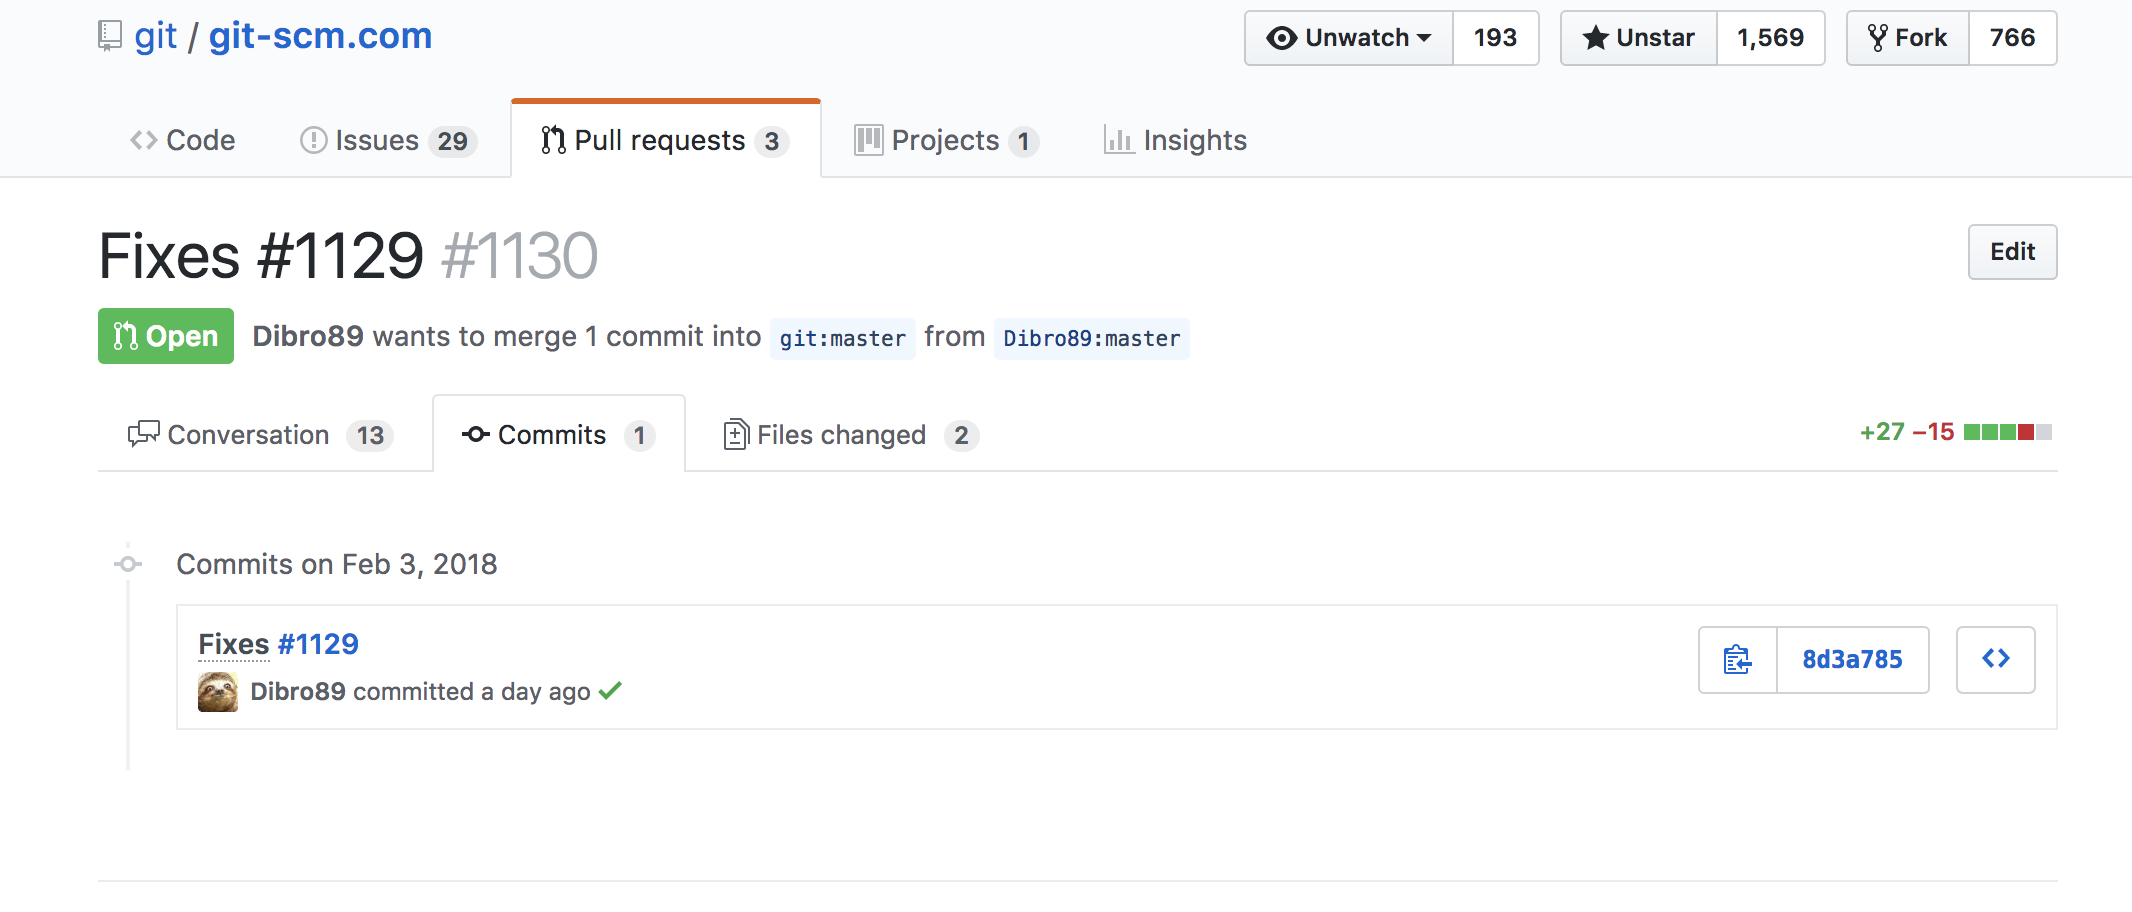
Task: Click the Open status badge
Action: (x=166, y=336)
